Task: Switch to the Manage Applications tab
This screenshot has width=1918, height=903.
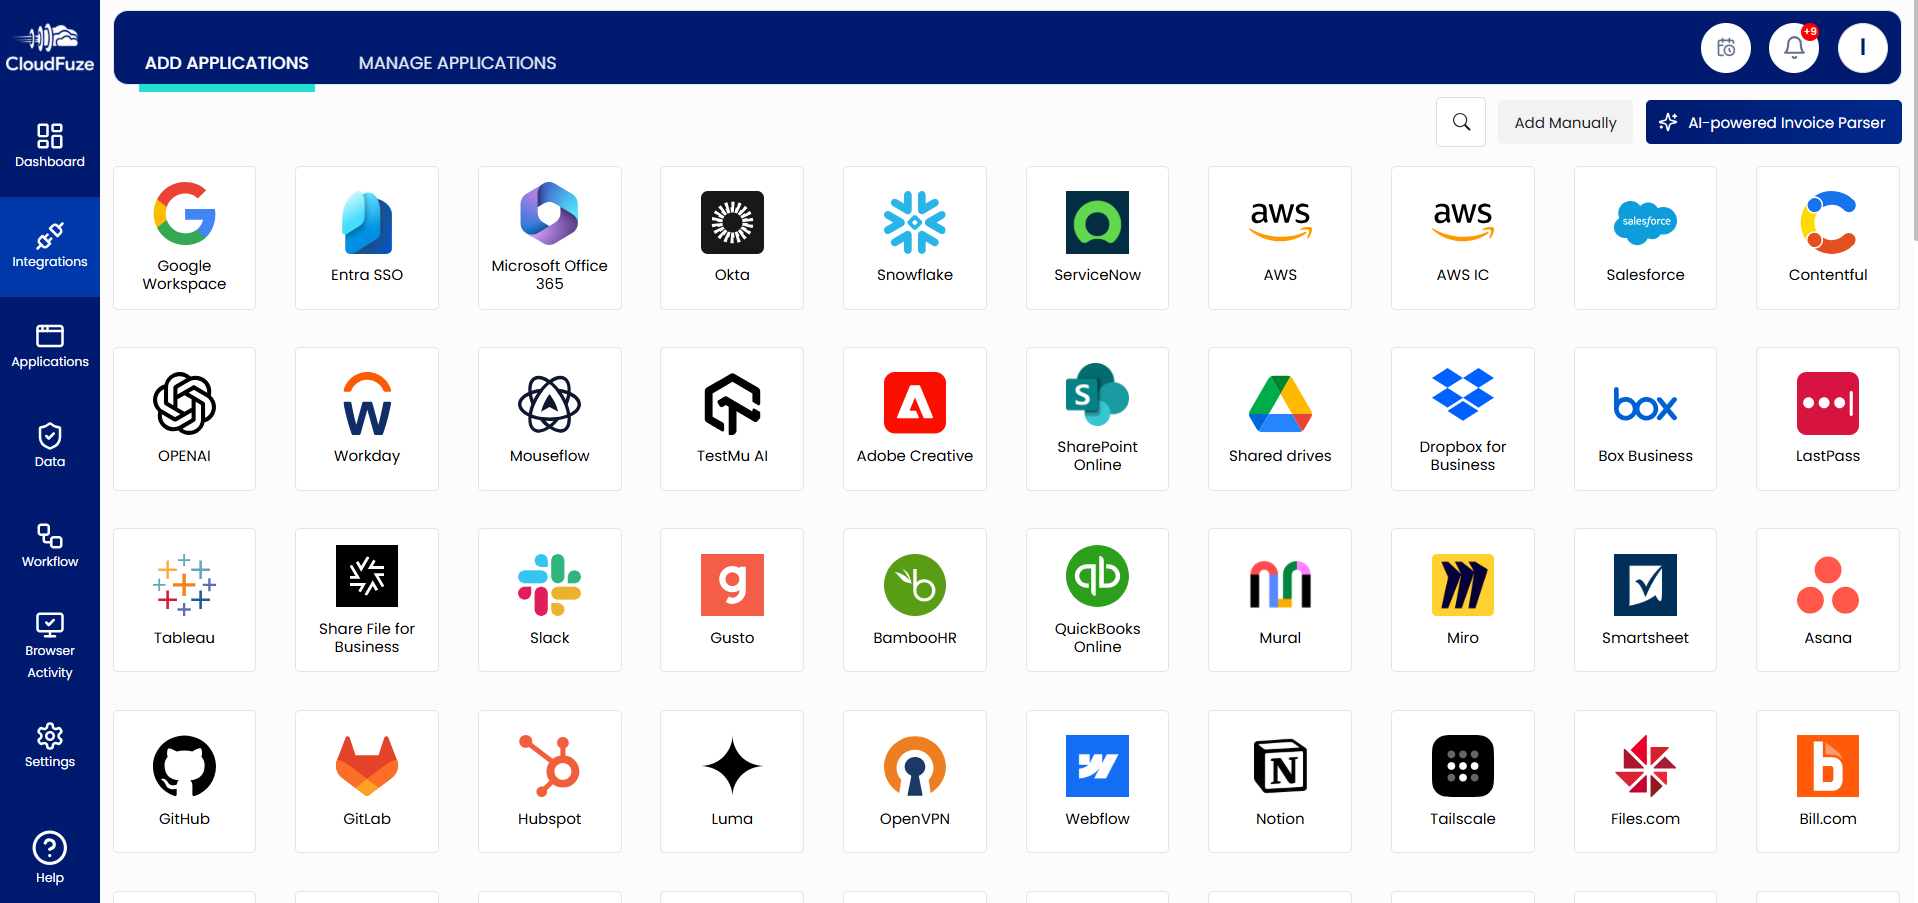Action: [457, 62]
